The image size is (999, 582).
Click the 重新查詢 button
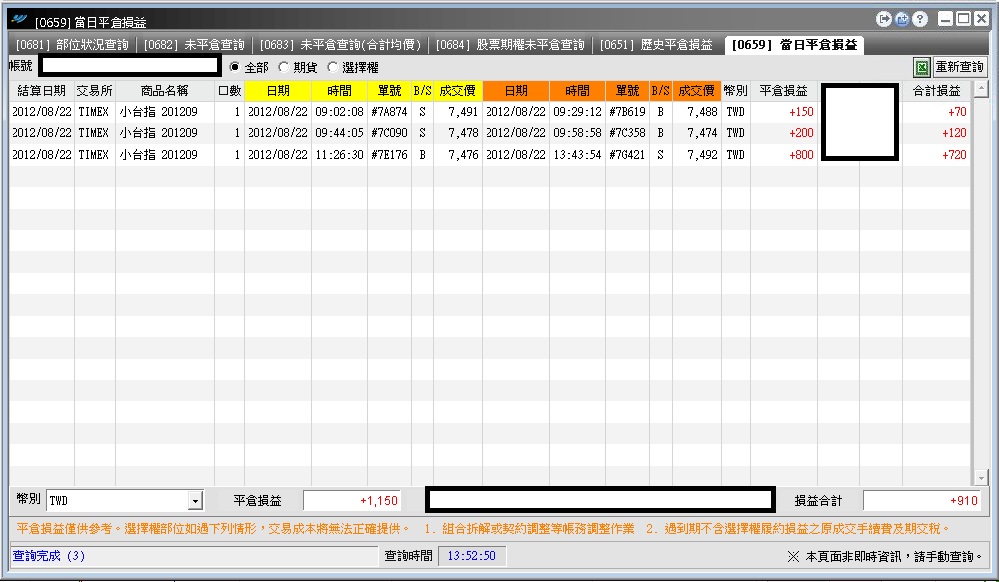[x=959, y=67]
